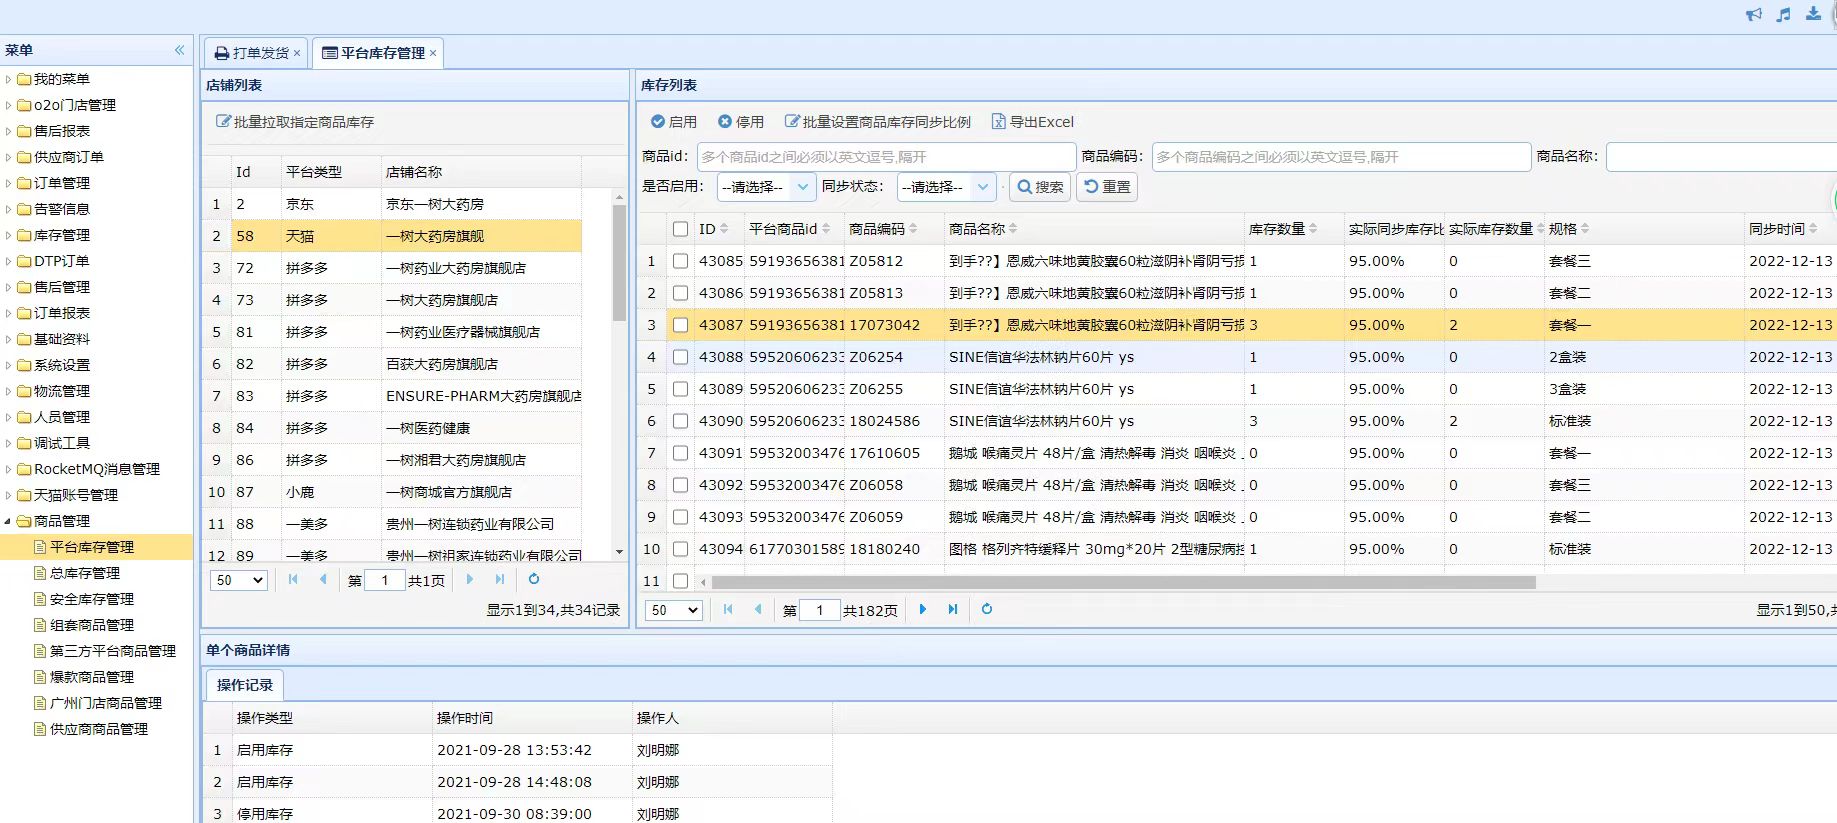
Task: Click the announcement megaphone icon
Action: pyautogui.click(x=1754, y=14)
